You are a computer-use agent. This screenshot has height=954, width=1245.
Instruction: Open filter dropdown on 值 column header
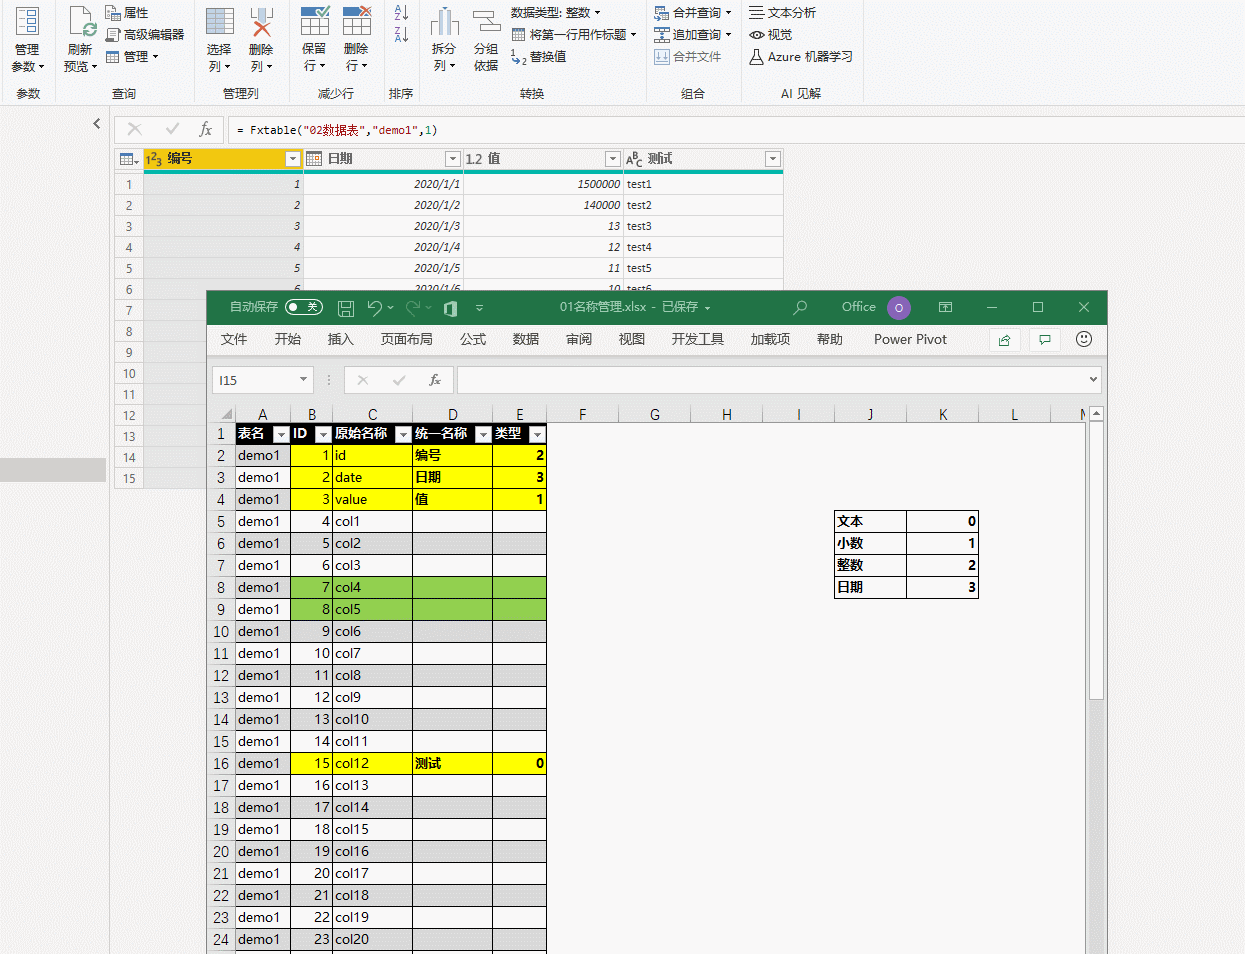pyautogui.click(x=613, y=159)
